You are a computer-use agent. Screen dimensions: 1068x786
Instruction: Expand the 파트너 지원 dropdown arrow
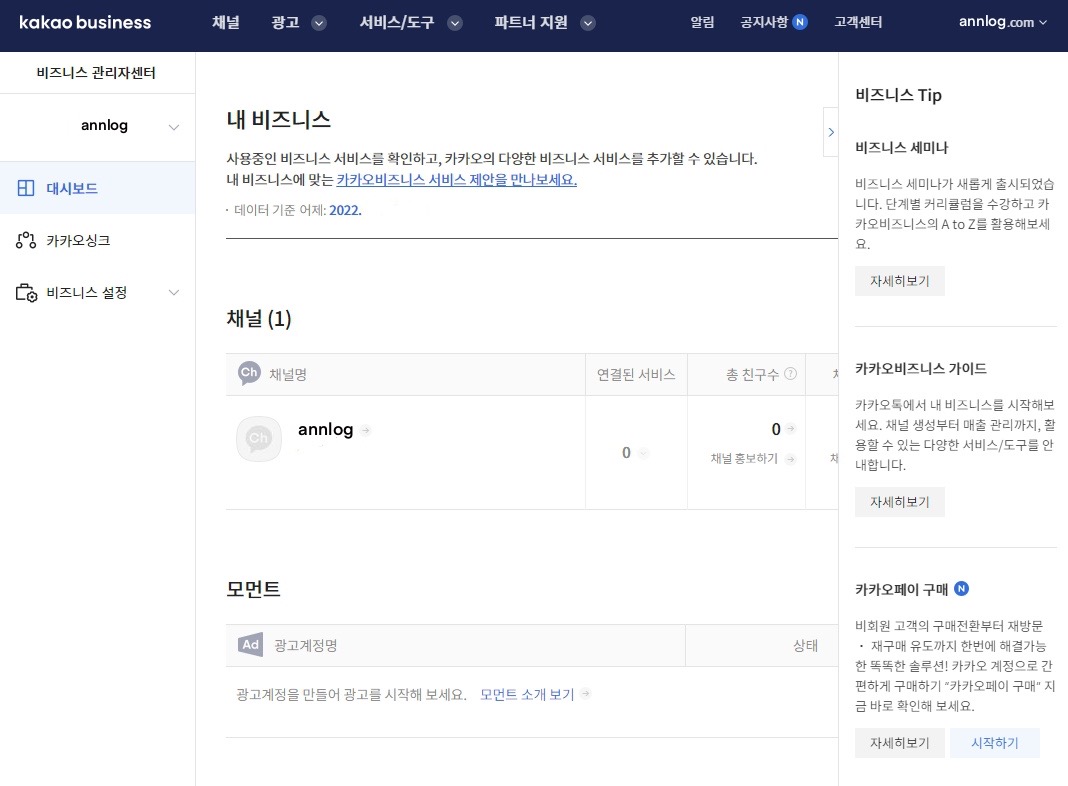click(x=588, y=23)
